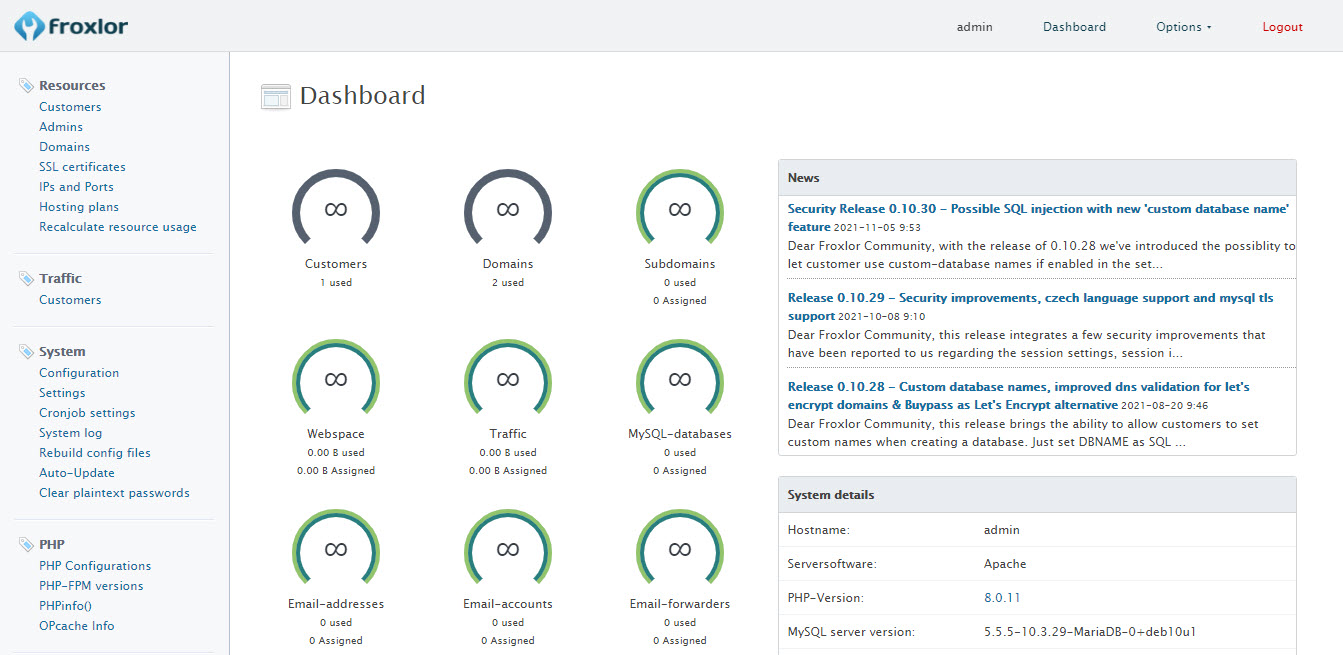Expand the Options dropdown menu
Viewport: 1343px width, 655px height.
1183,27
